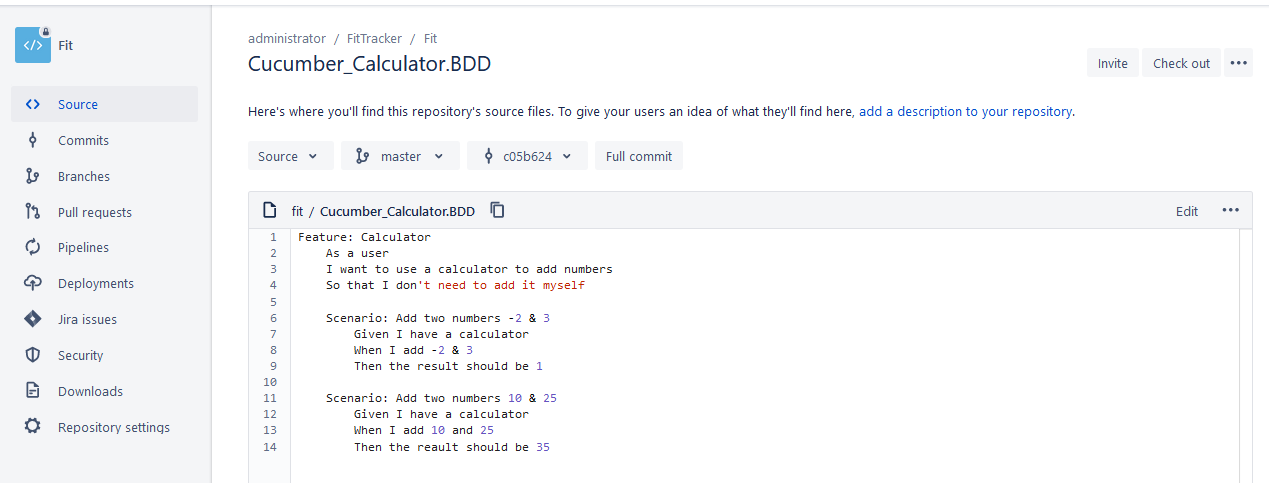This screenshot has height=483, width=1269.
Task: Click 'I want to use a calculator' line
Action: 469,269
